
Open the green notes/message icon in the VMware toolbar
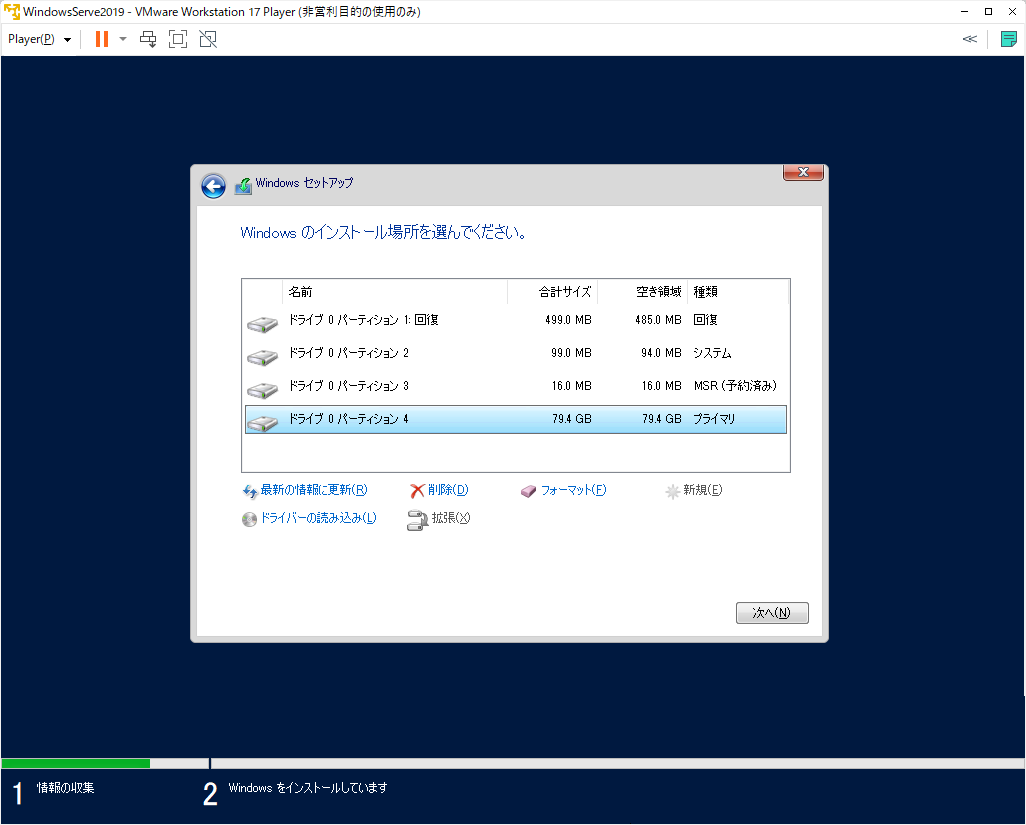click(1008, 39)
